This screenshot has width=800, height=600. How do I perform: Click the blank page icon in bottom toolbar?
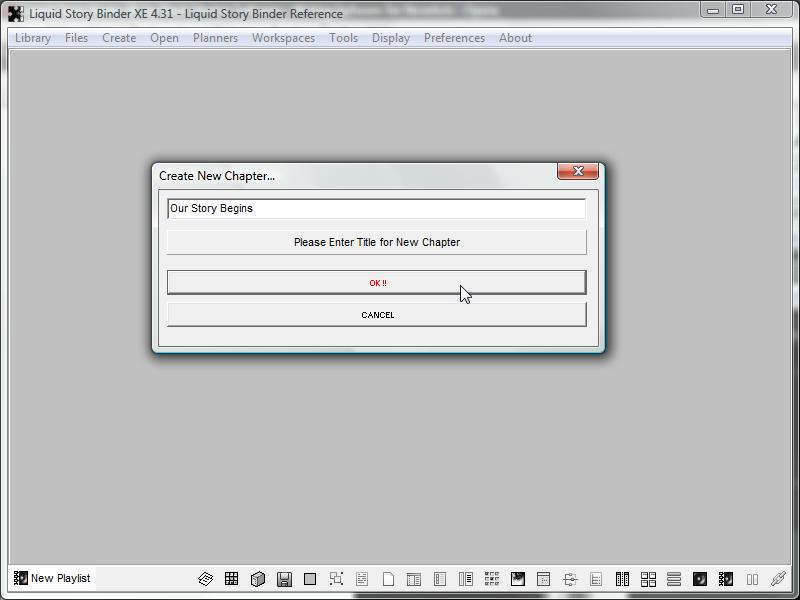pos(388,579)
